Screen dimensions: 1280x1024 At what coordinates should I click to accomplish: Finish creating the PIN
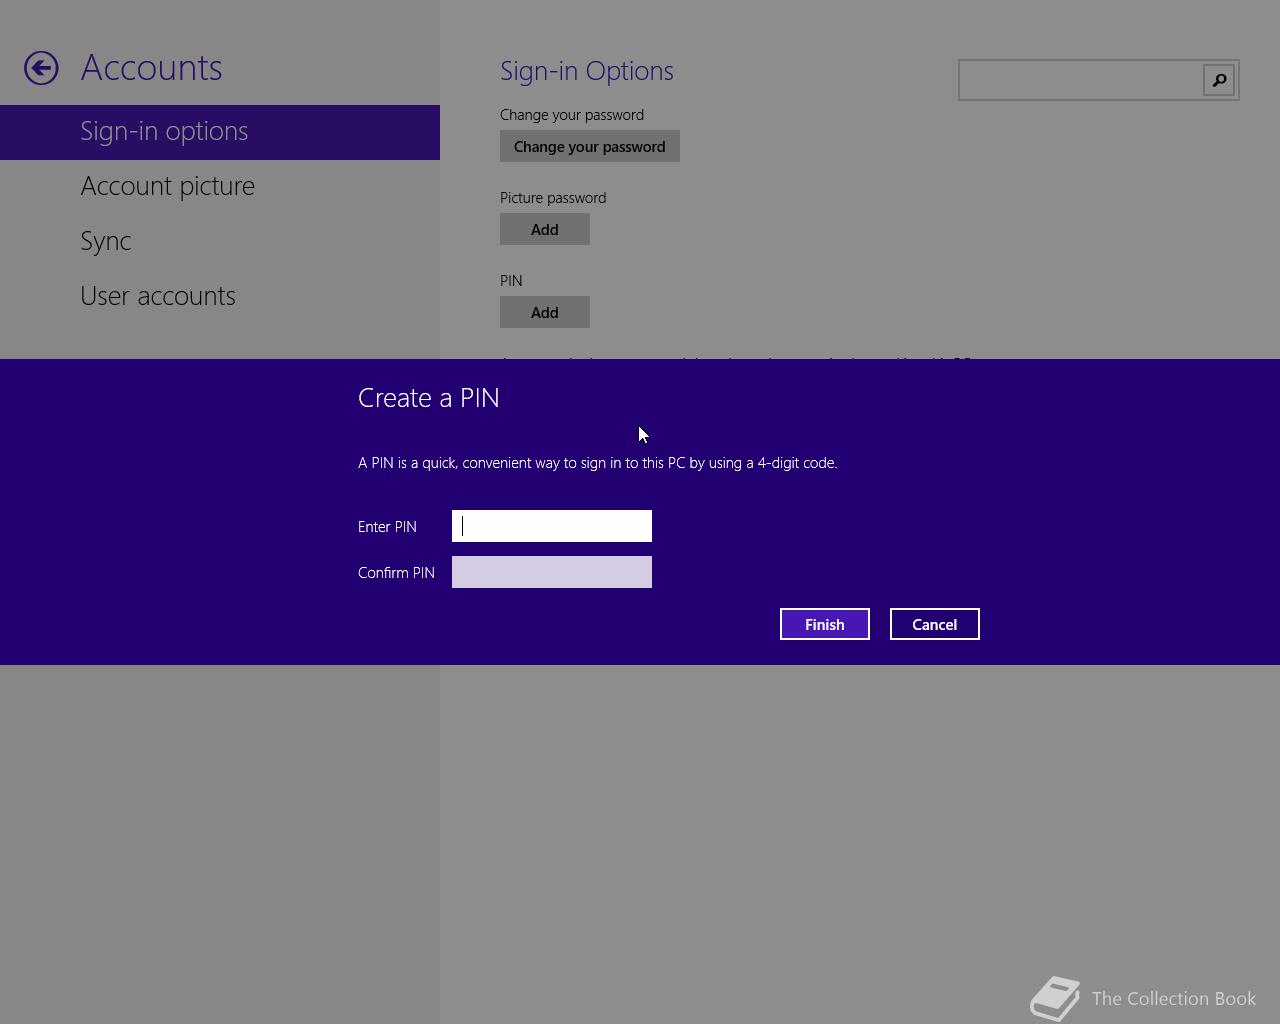tap(825, 624)
